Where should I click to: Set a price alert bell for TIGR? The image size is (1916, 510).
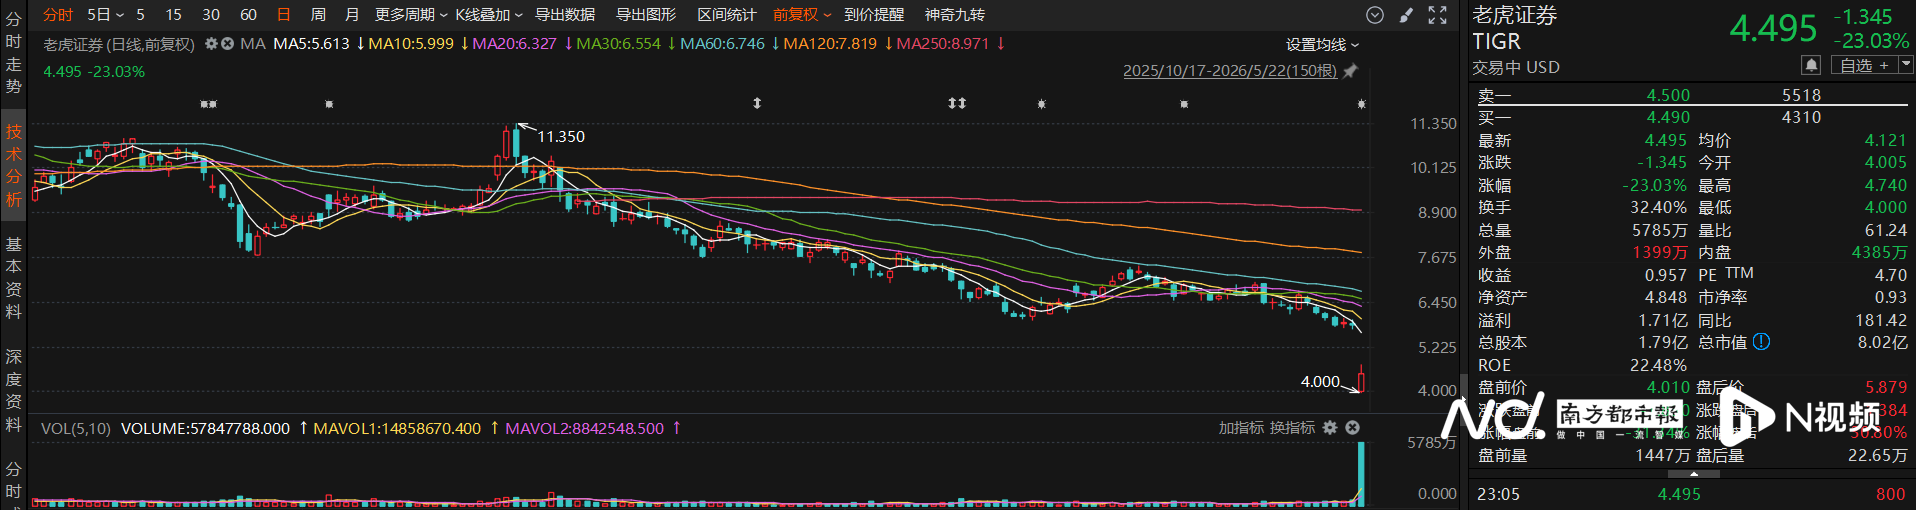[x=1810, y=65]
